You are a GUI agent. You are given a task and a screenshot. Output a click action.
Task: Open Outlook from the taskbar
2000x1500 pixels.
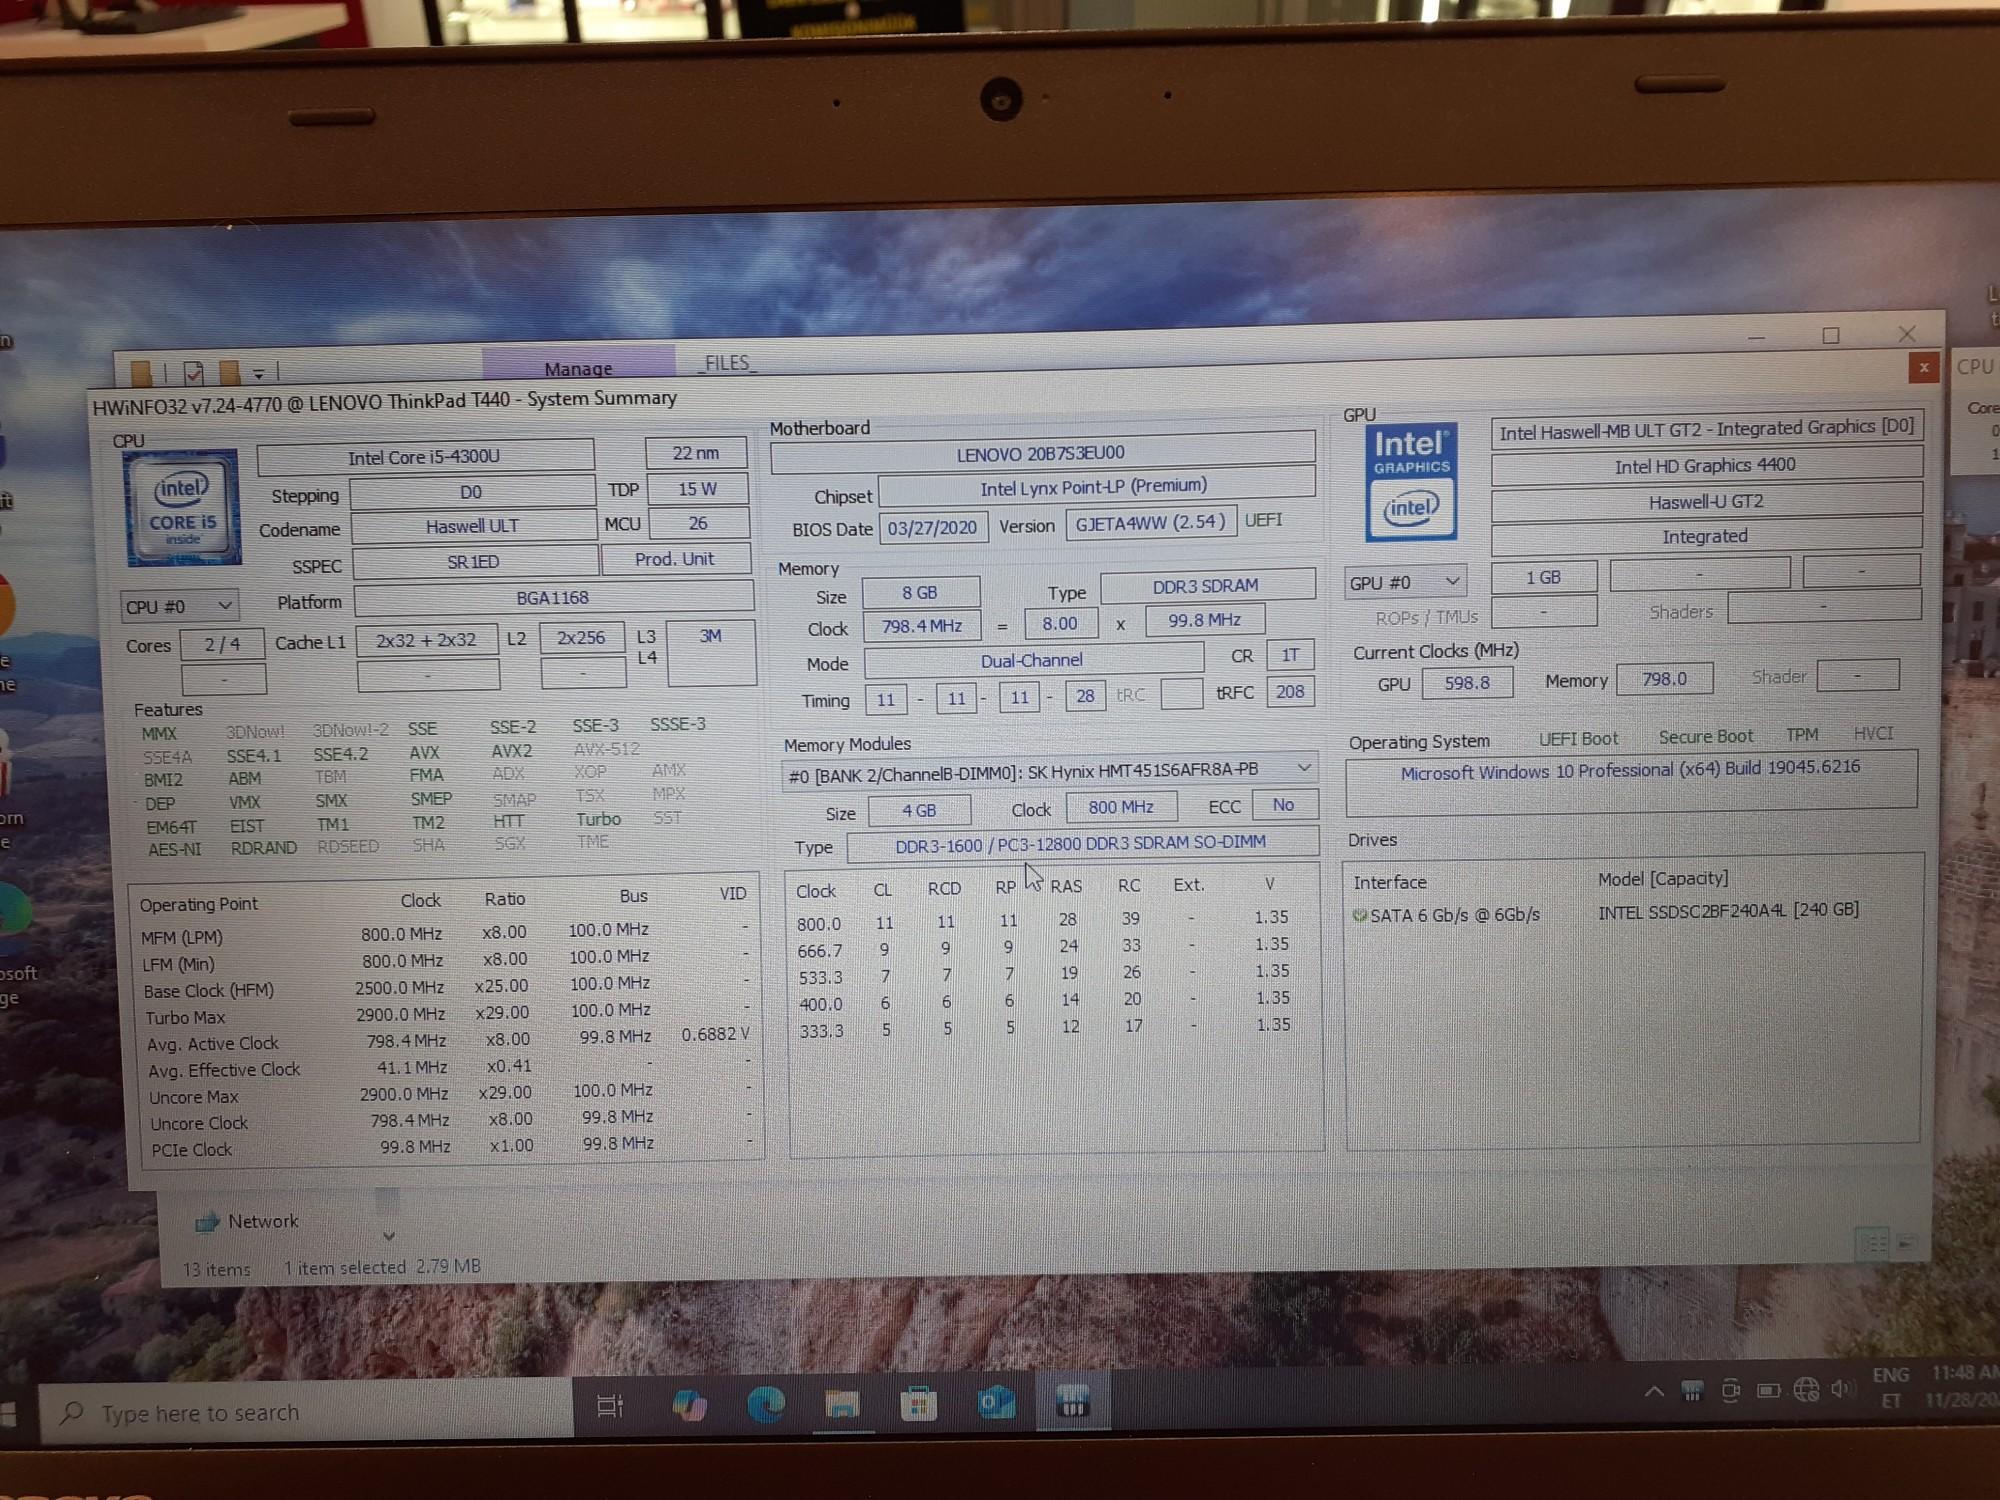pos(996,1403)
